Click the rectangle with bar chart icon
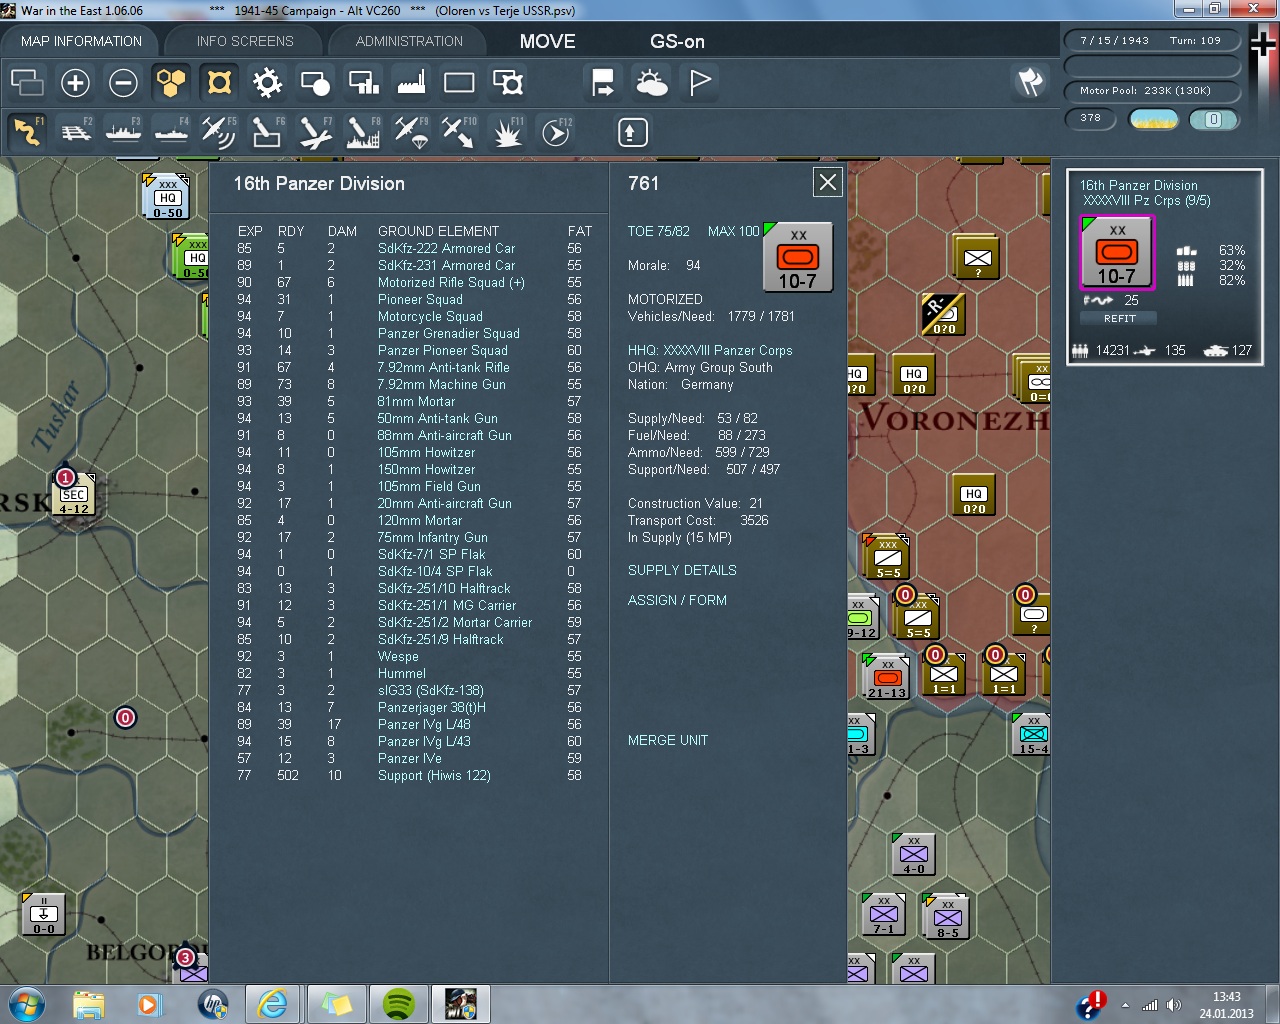 (x=363, y=82)
